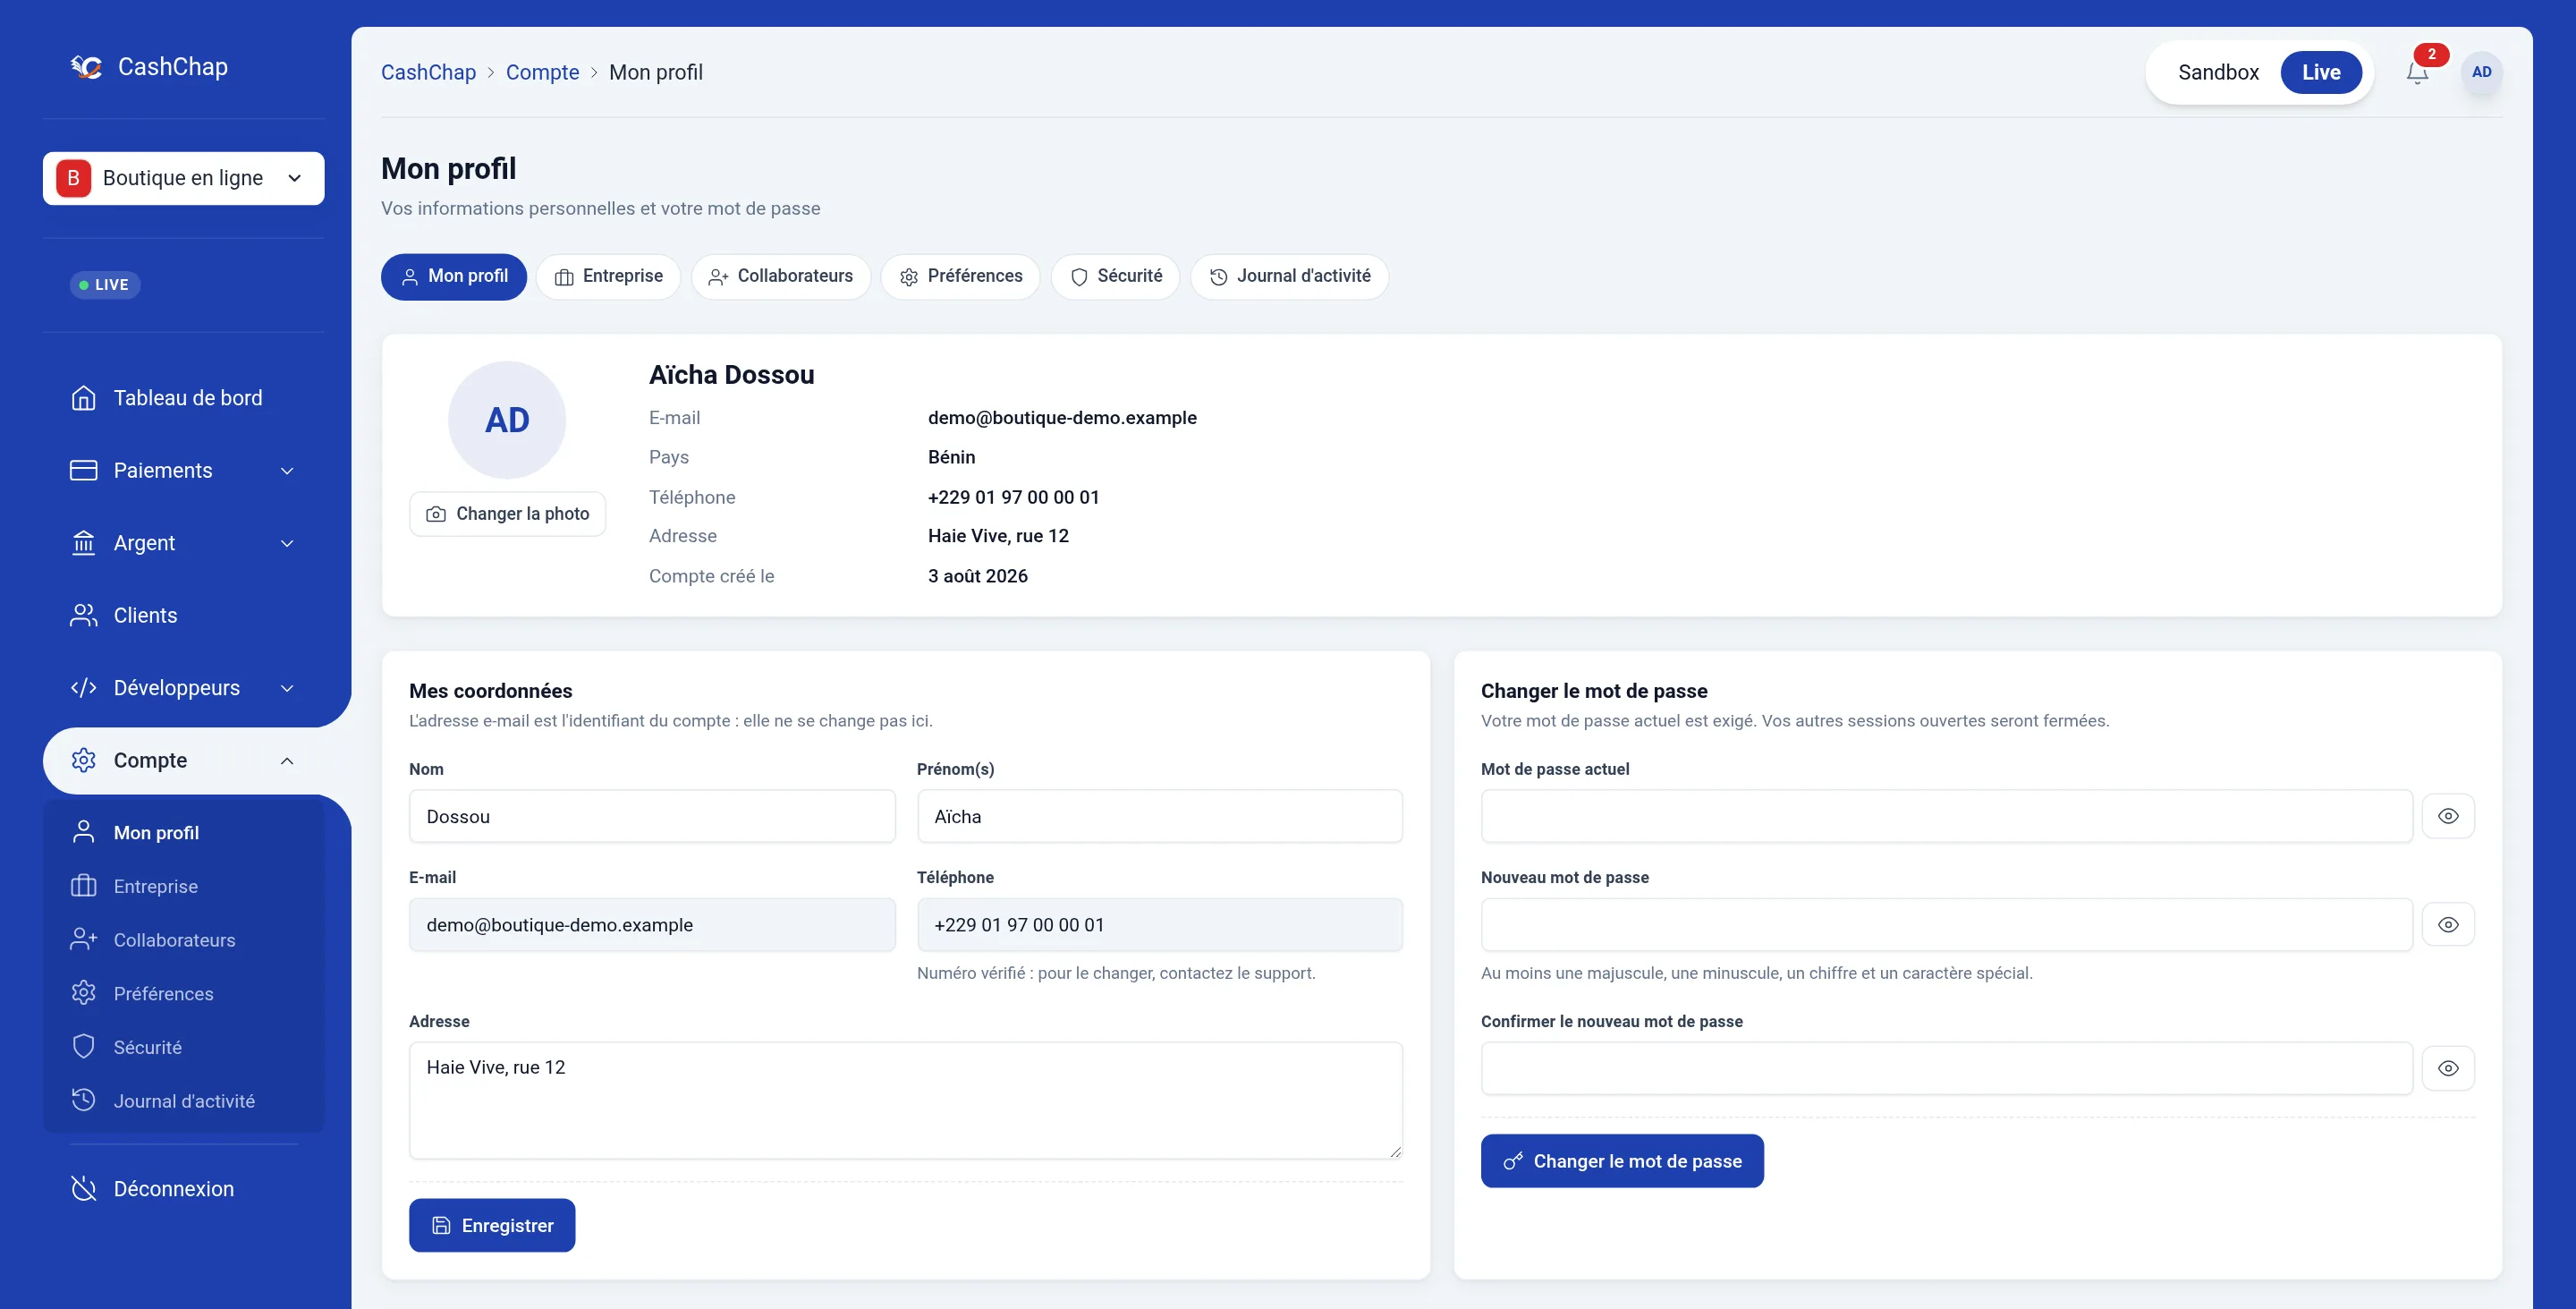
Task: Select the Mon profil tab
Action: pos(454,277)
